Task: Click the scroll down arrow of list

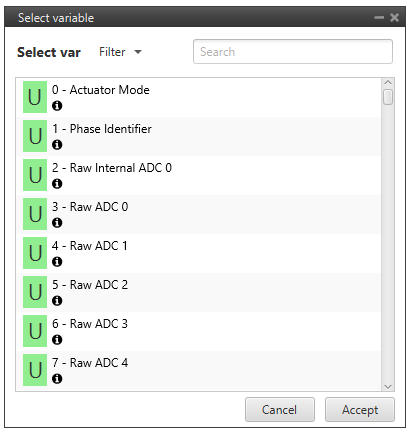Action: pyautogui.click(x=388, y=386)
